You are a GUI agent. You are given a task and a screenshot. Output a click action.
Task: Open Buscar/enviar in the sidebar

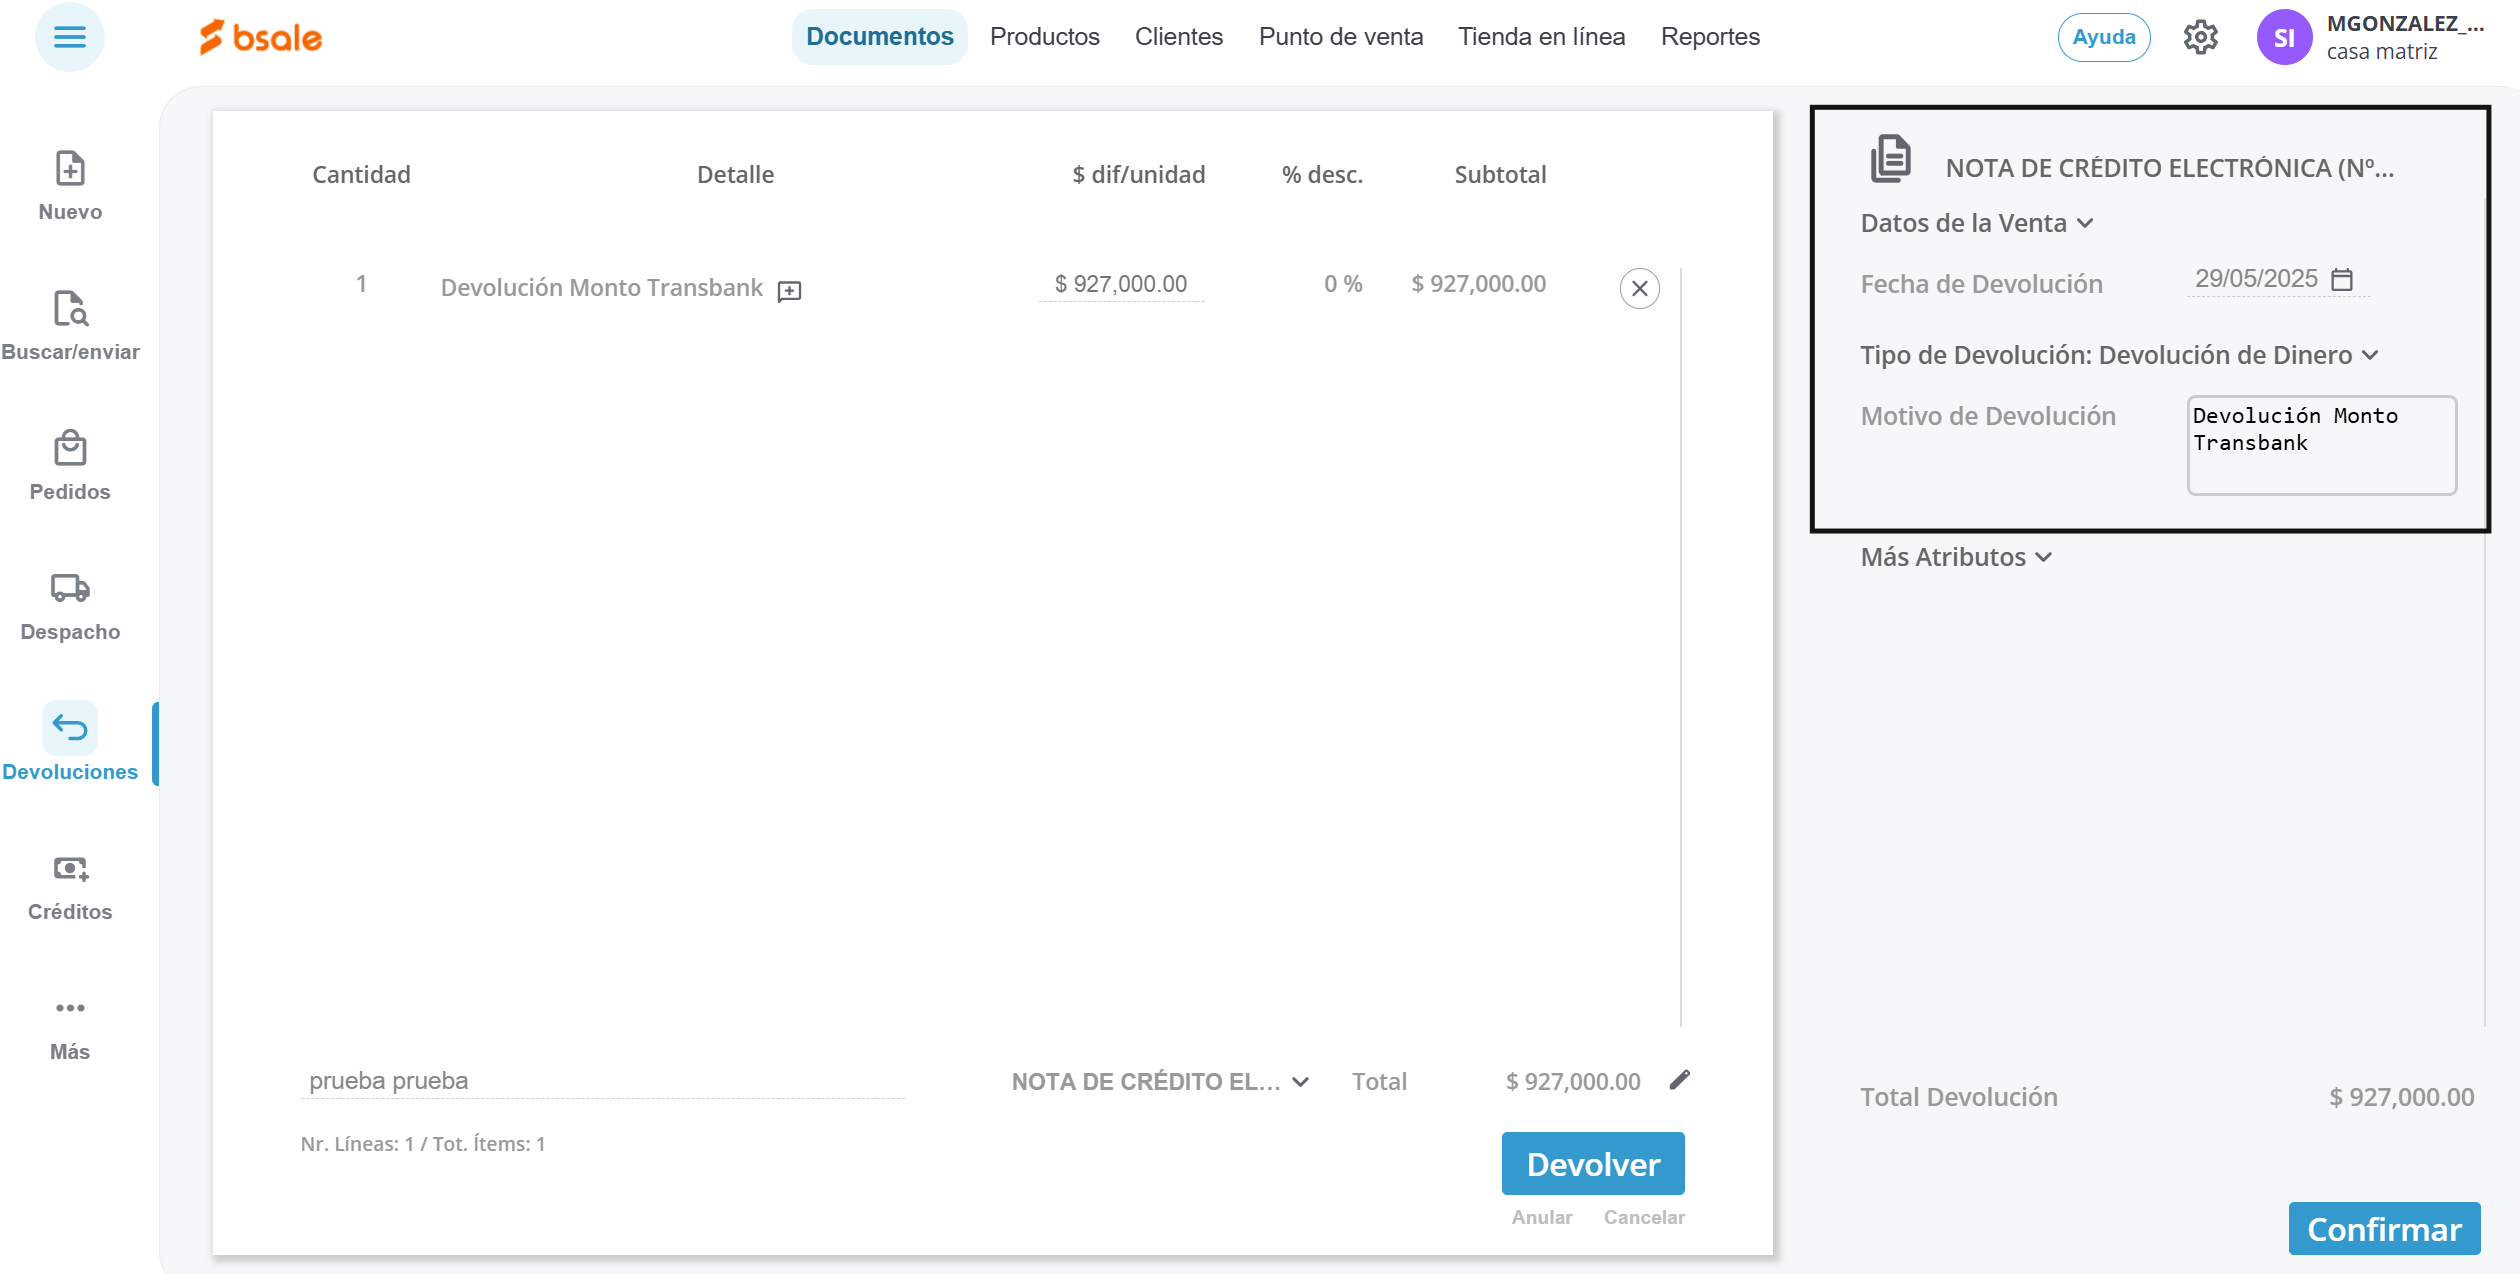(x=70, y=309)
